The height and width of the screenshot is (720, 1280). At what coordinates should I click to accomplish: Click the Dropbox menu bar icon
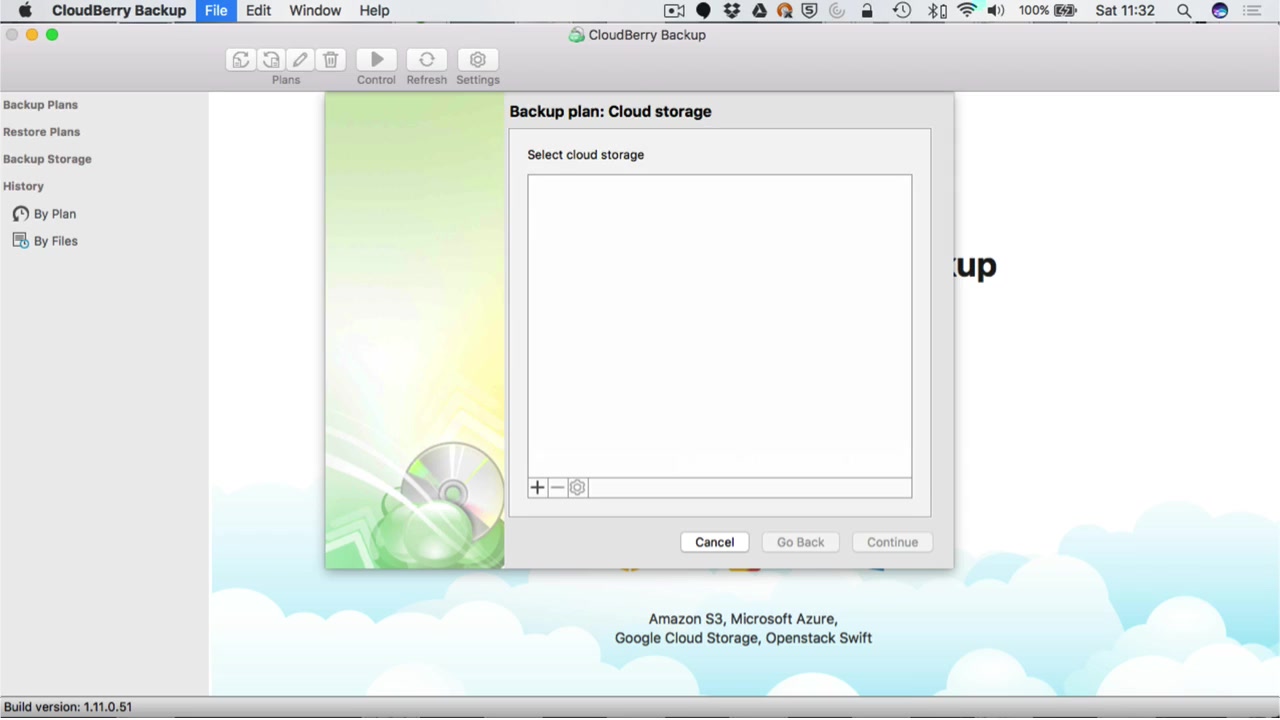732,11
